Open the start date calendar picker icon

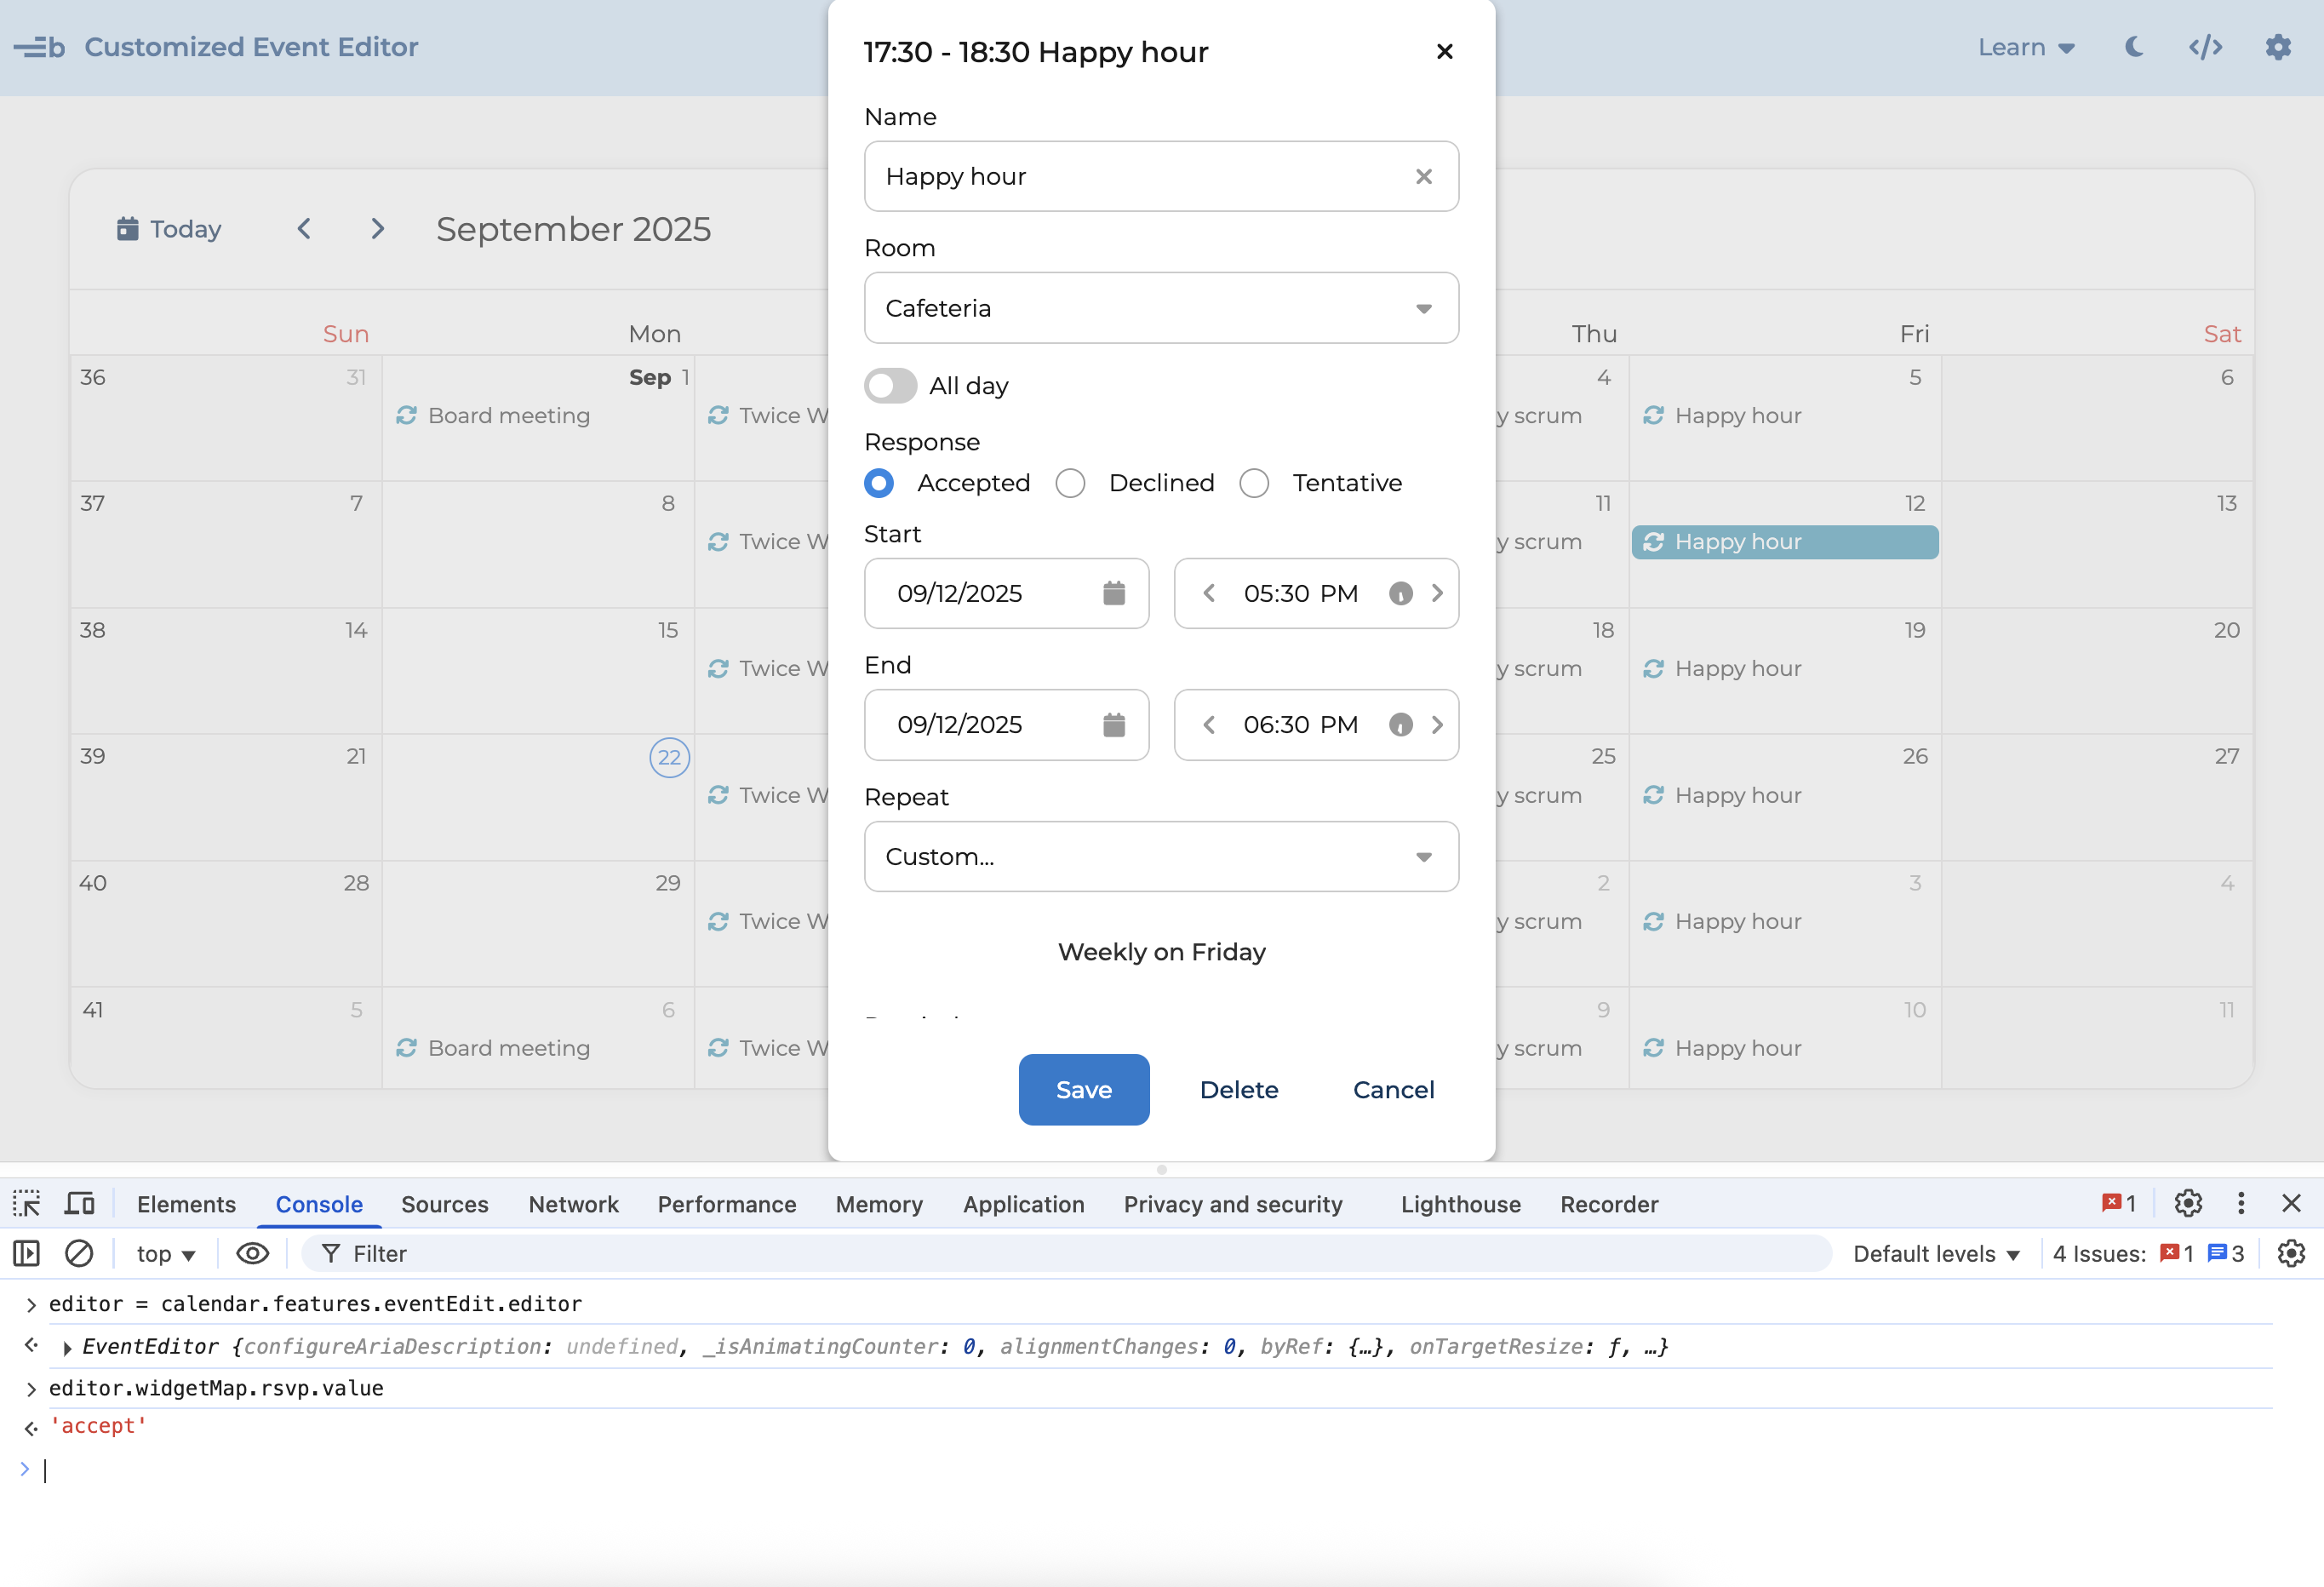(1113, 593)
